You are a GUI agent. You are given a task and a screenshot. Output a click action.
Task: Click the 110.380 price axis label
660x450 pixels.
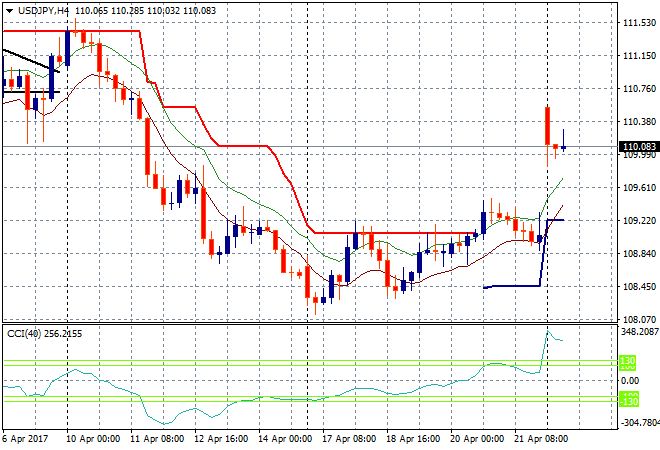click(x=639, y=122)
